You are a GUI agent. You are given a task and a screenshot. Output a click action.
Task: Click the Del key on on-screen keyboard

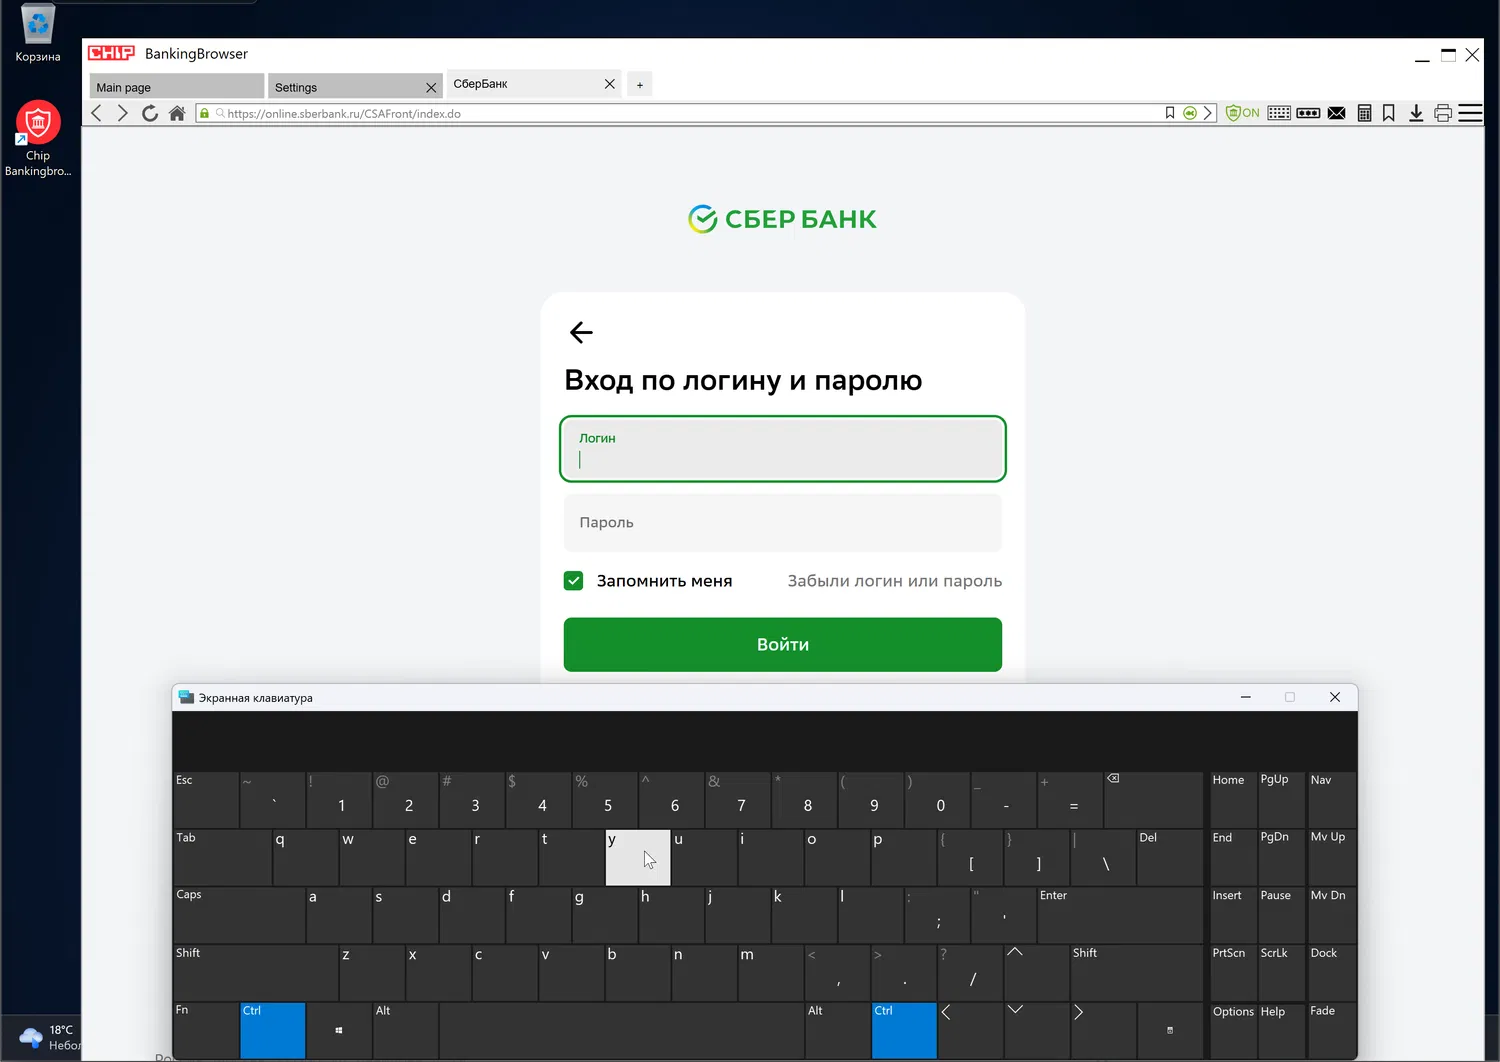[1170, 858]
